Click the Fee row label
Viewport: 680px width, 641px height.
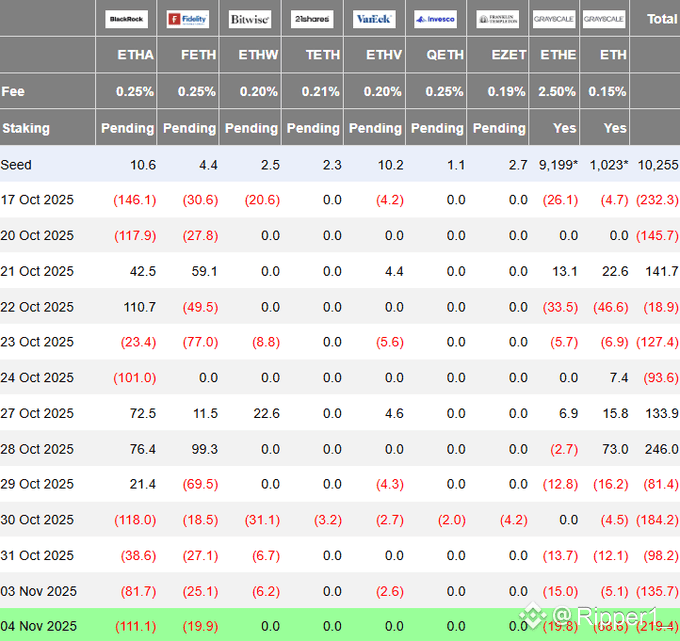(13, 92)
